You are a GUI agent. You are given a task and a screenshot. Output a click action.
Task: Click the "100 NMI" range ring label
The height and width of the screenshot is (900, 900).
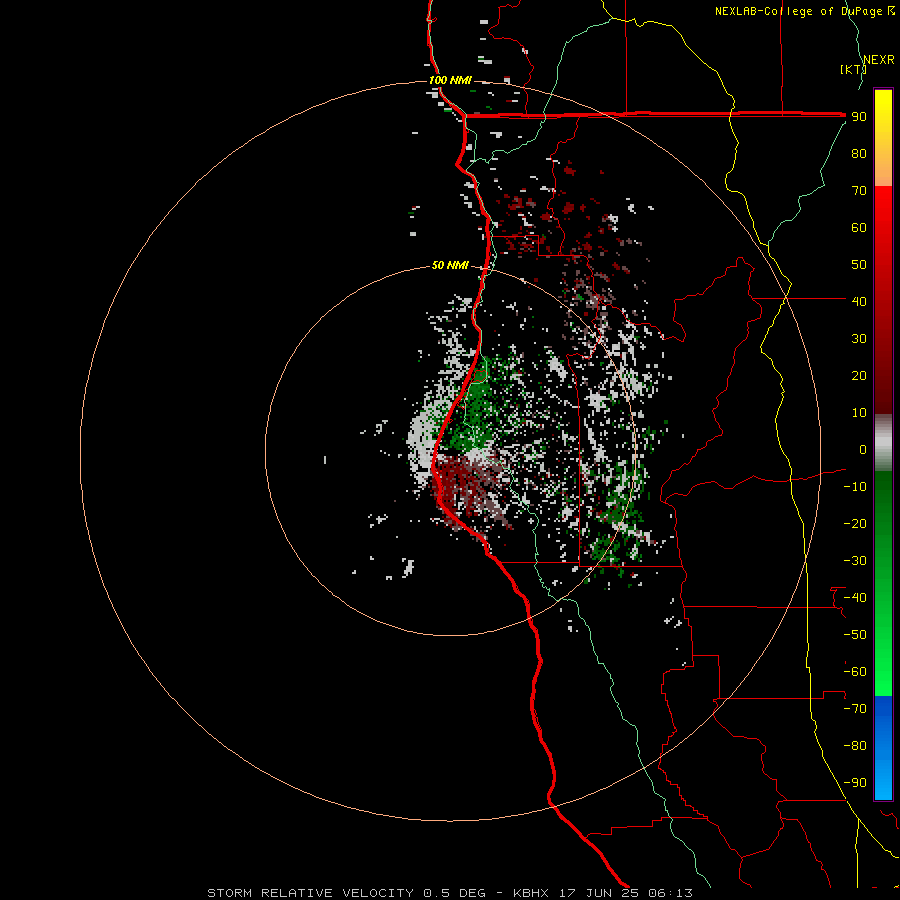click(x=450, y=80)
